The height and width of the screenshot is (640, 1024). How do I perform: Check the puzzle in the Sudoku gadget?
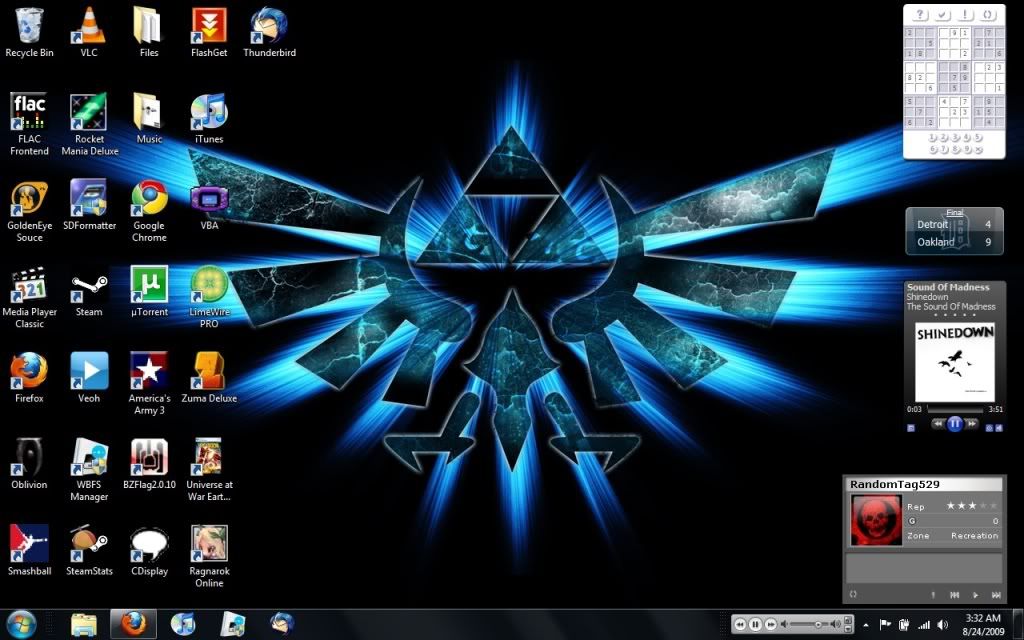point(942,14)
